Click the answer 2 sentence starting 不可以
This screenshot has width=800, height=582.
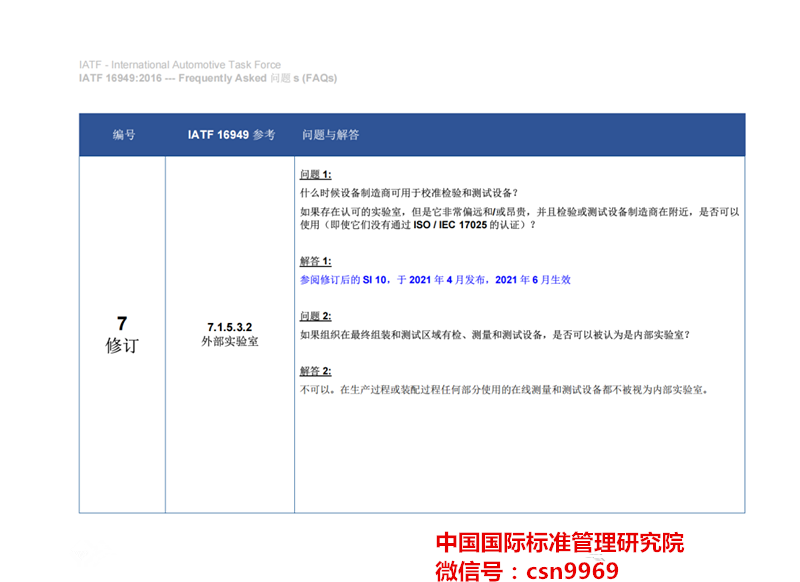coord(504,390)
